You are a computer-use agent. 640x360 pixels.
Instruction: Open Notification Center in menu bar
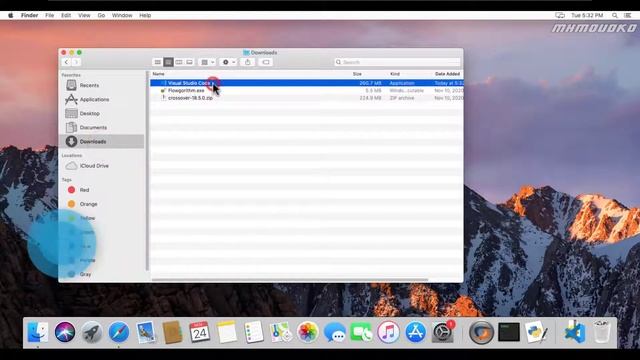pos(628,16)
